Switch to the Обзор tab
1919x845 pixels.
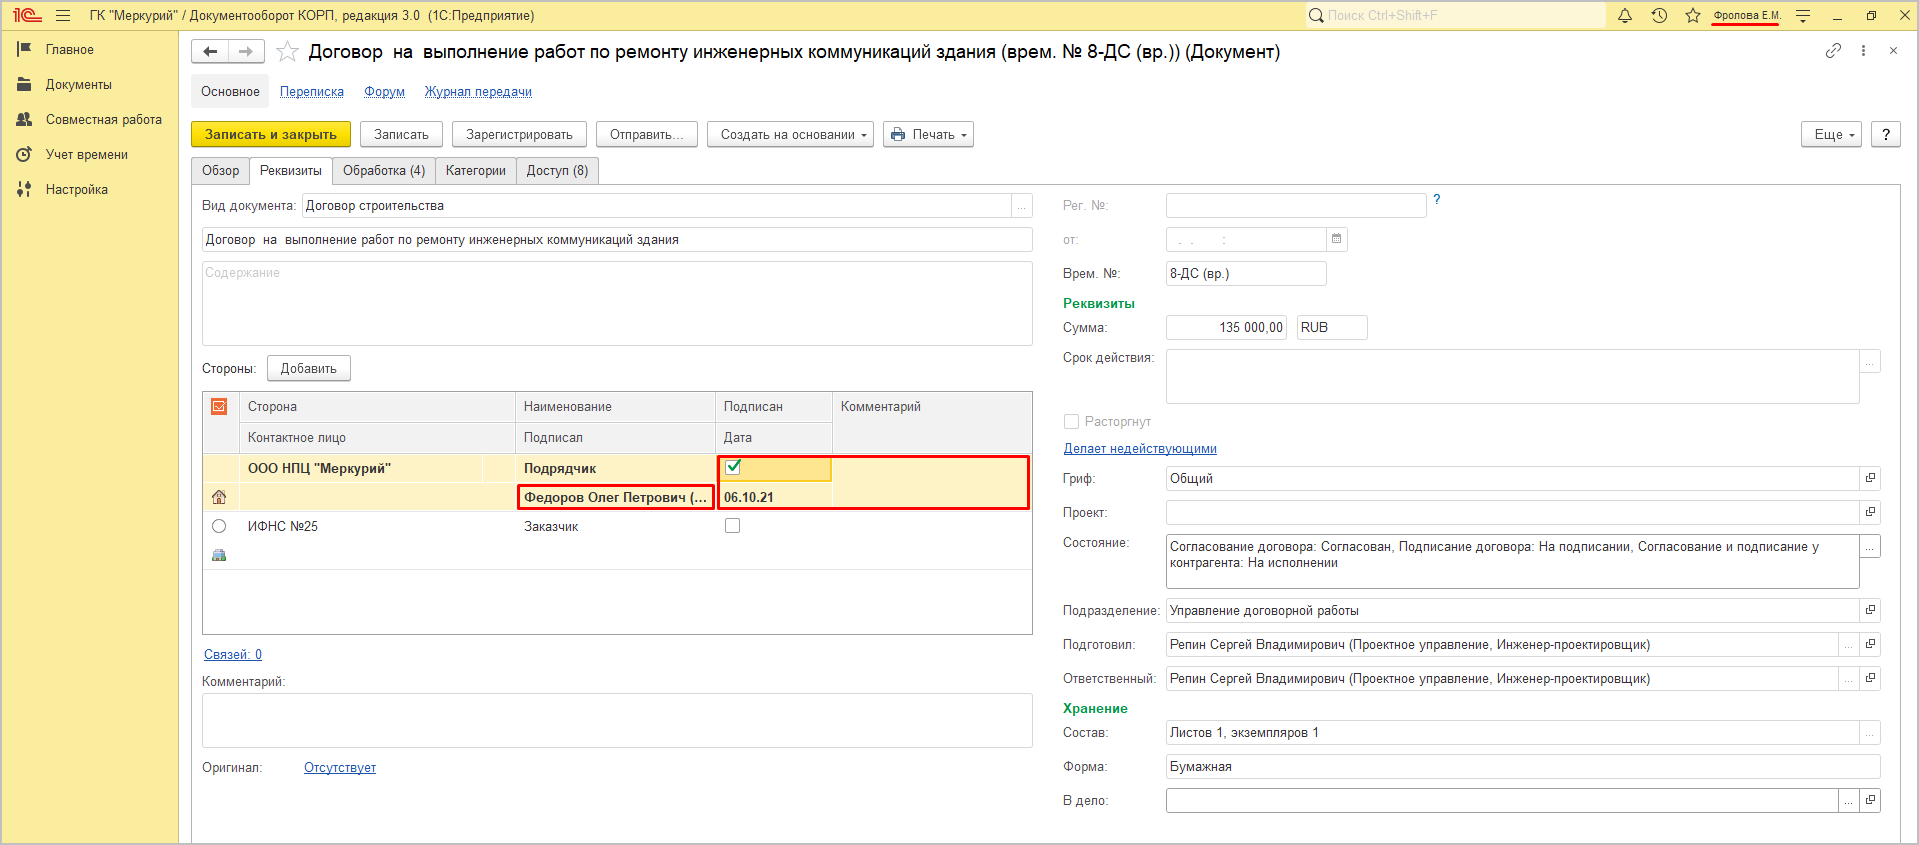point(221,171)
